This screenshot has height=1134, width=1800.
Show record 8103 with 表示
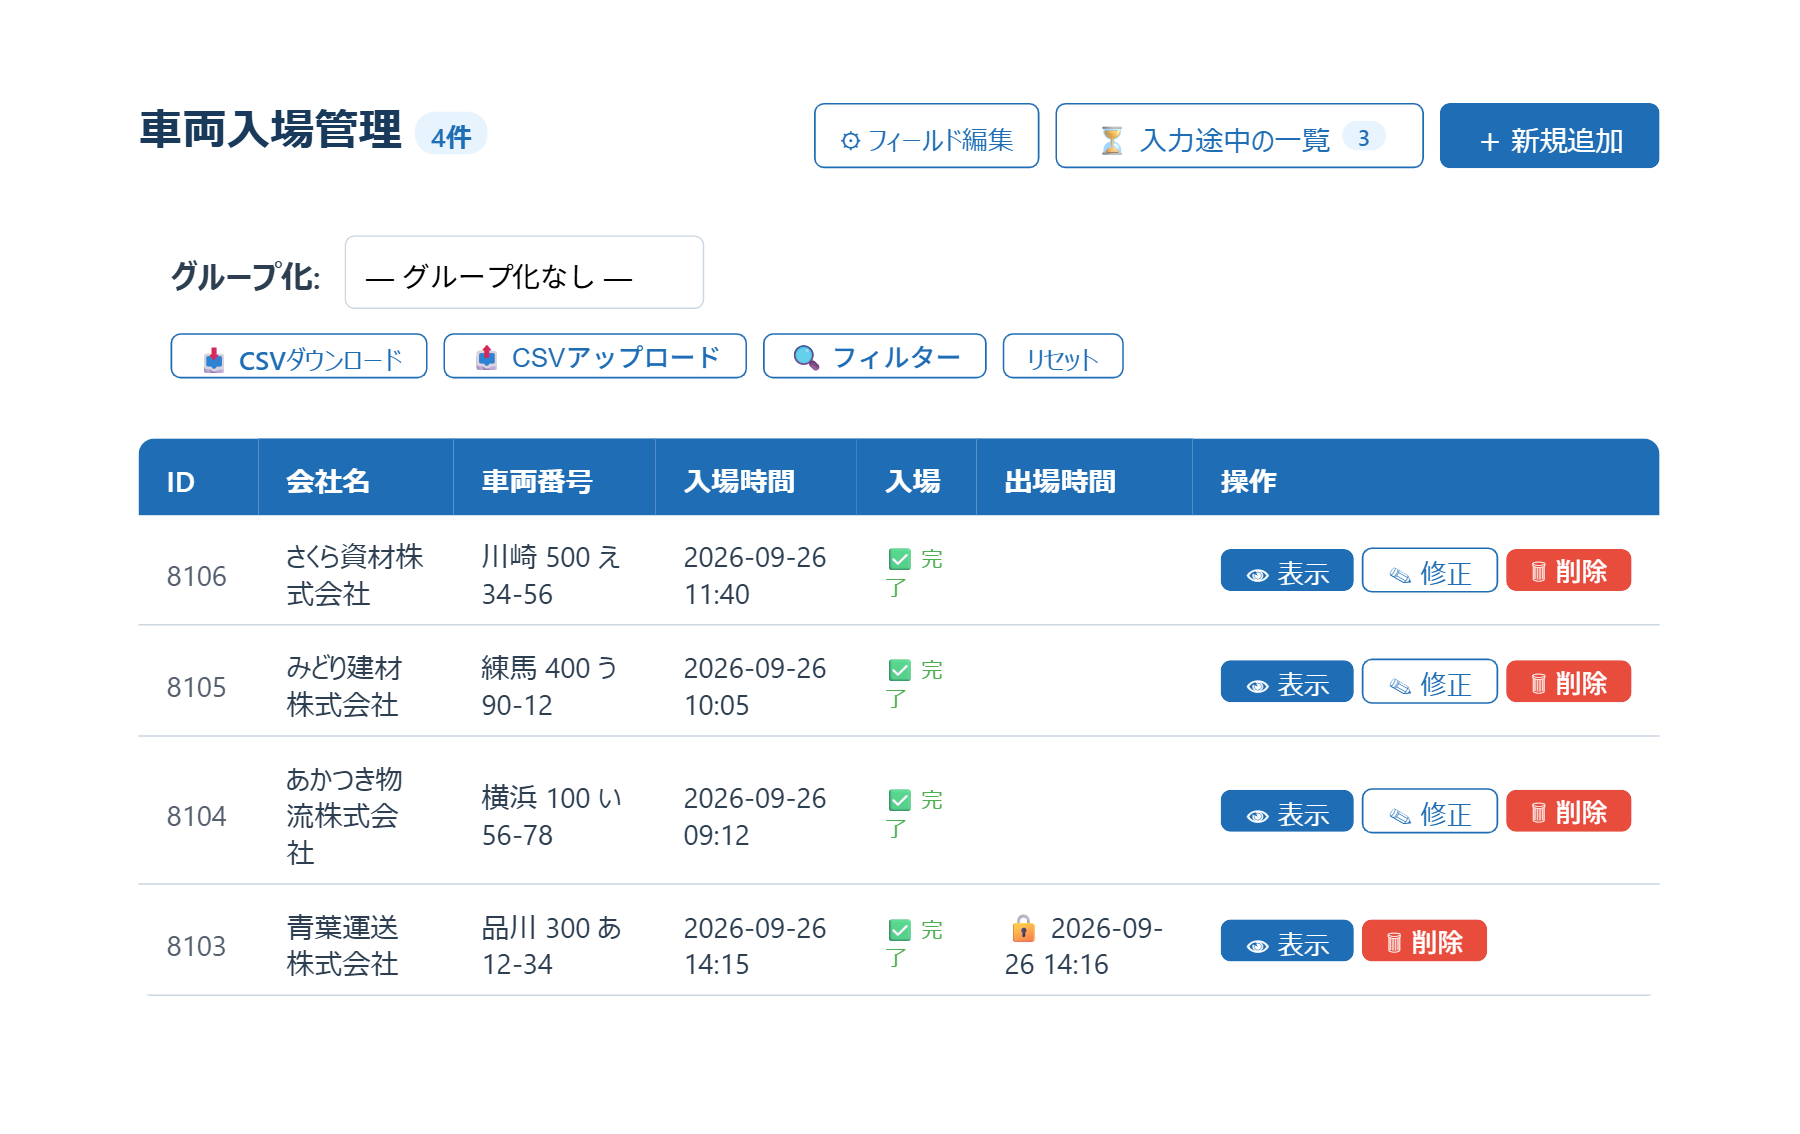pyautogui.click(x=1287, y=940)
